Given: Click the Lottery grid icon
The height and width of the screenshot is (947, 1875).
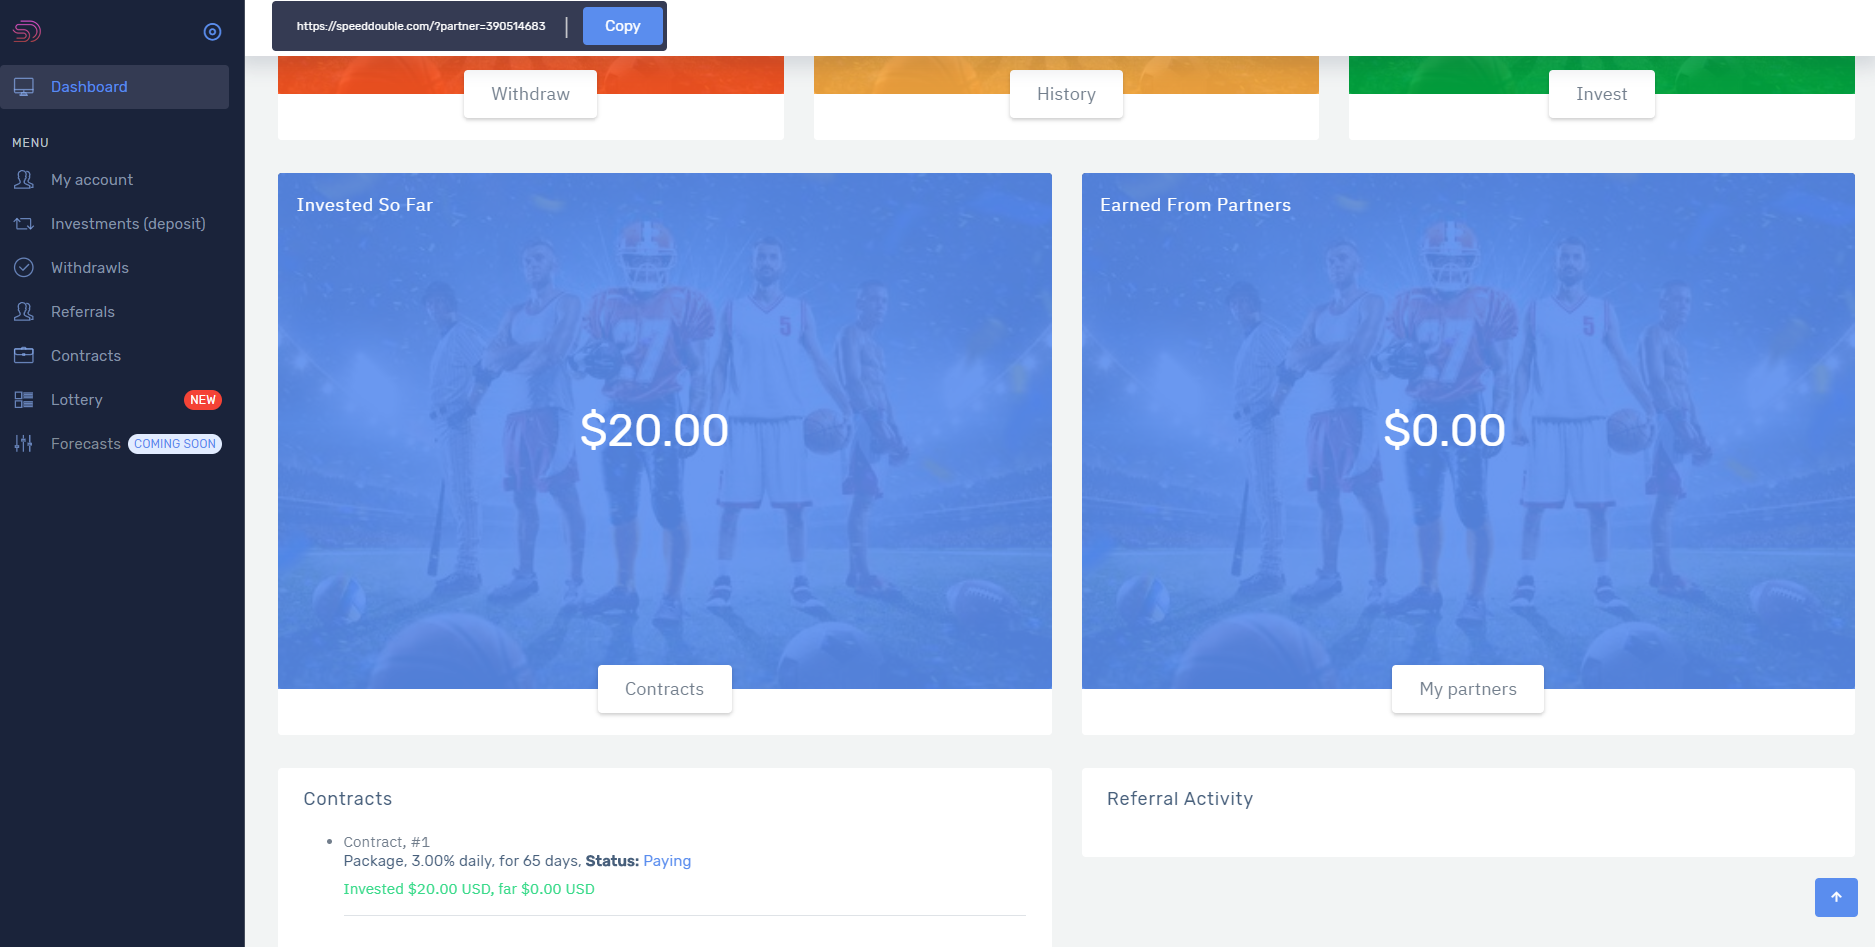Looking at the screenshot, I should pos(24,400).
